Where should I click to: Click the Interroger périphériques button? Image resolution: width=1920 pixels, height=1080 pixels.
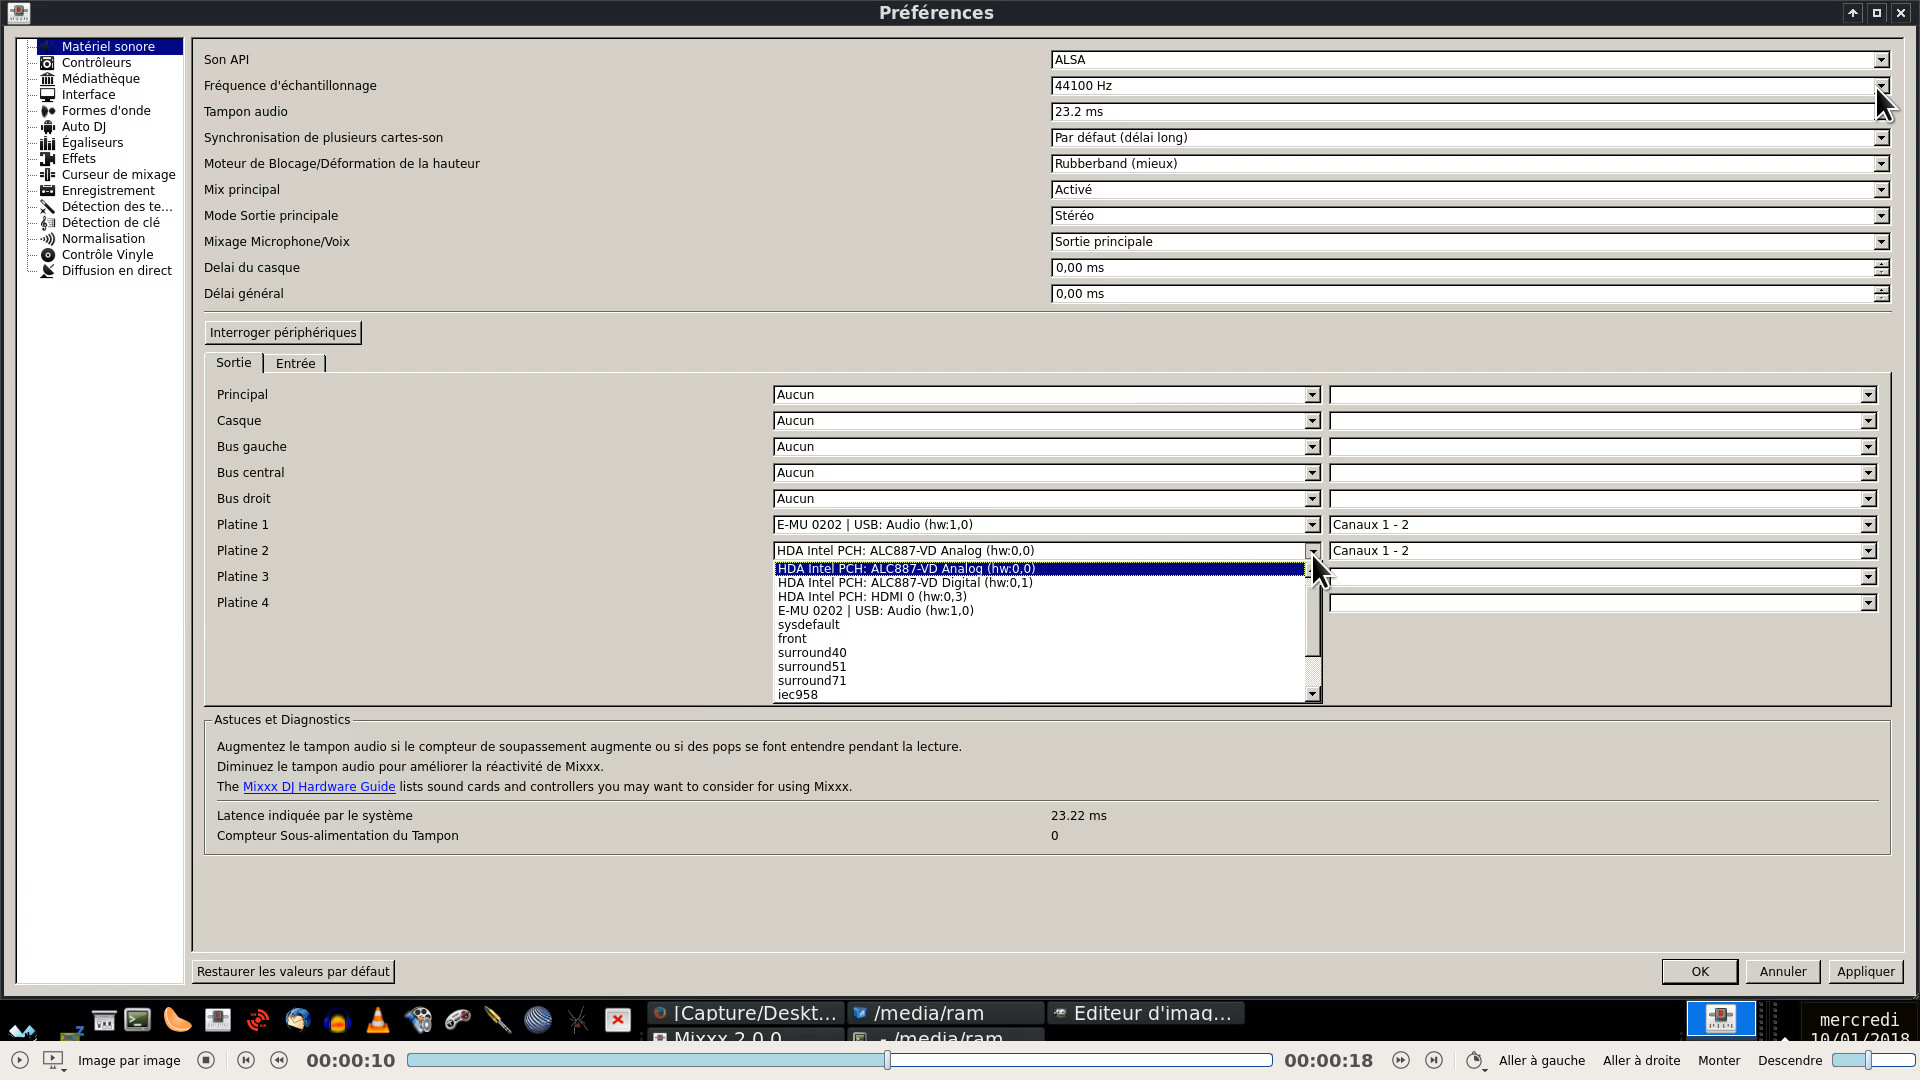[x=283, y=333]
